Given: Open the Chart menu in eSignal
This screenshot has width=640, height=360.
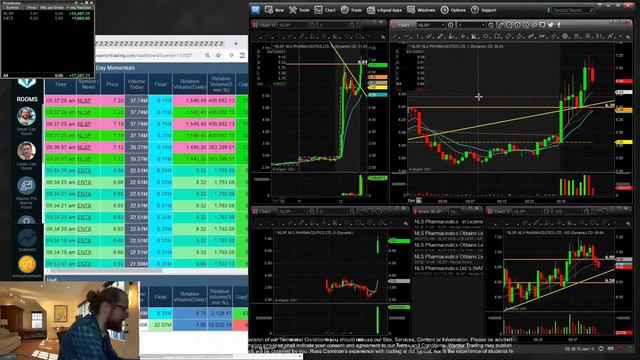Looking at the screenshot, I should coord(325,10).
